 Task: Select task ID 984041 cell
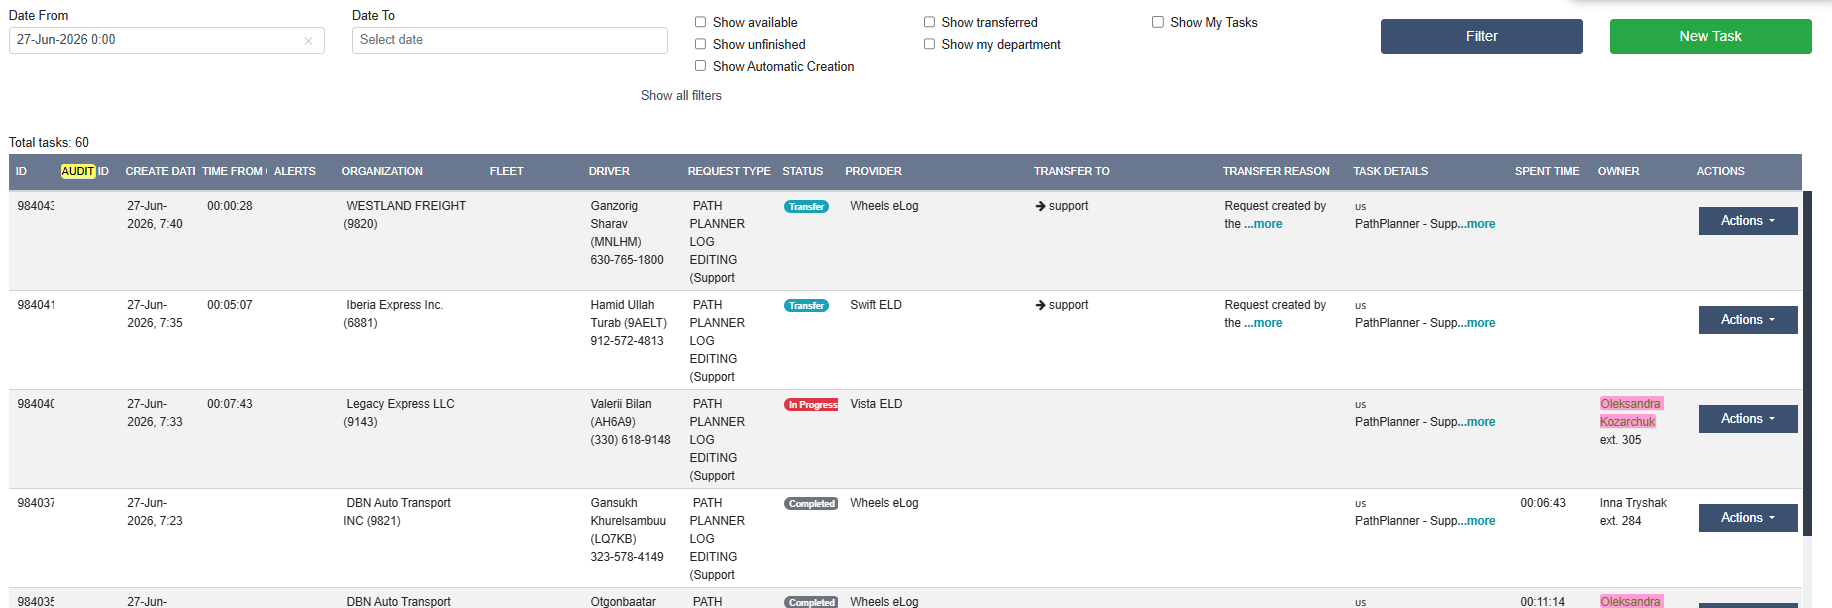pos(36,305)
